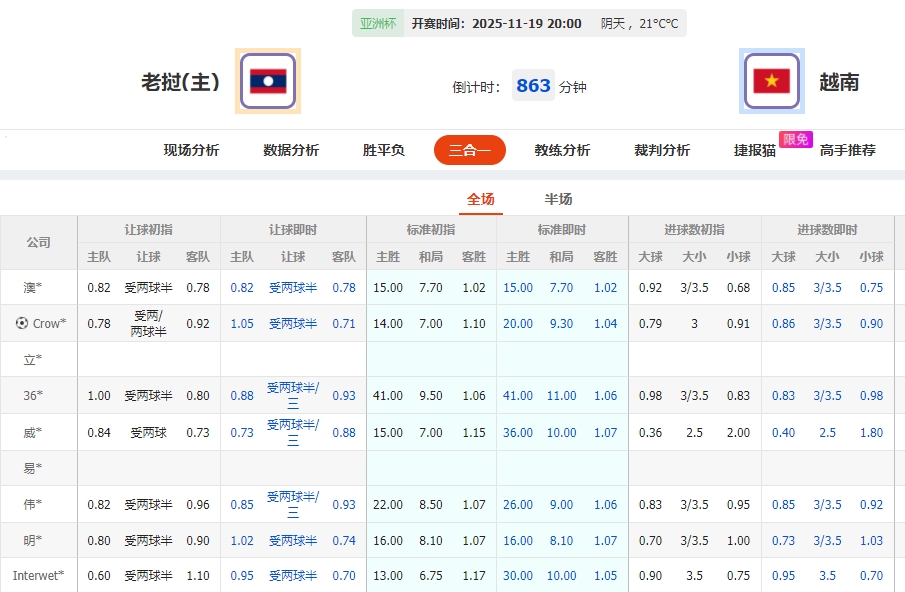Select the active 全场 sub-tab
This screenshot has width=905, height=592.
coord(481,199)
